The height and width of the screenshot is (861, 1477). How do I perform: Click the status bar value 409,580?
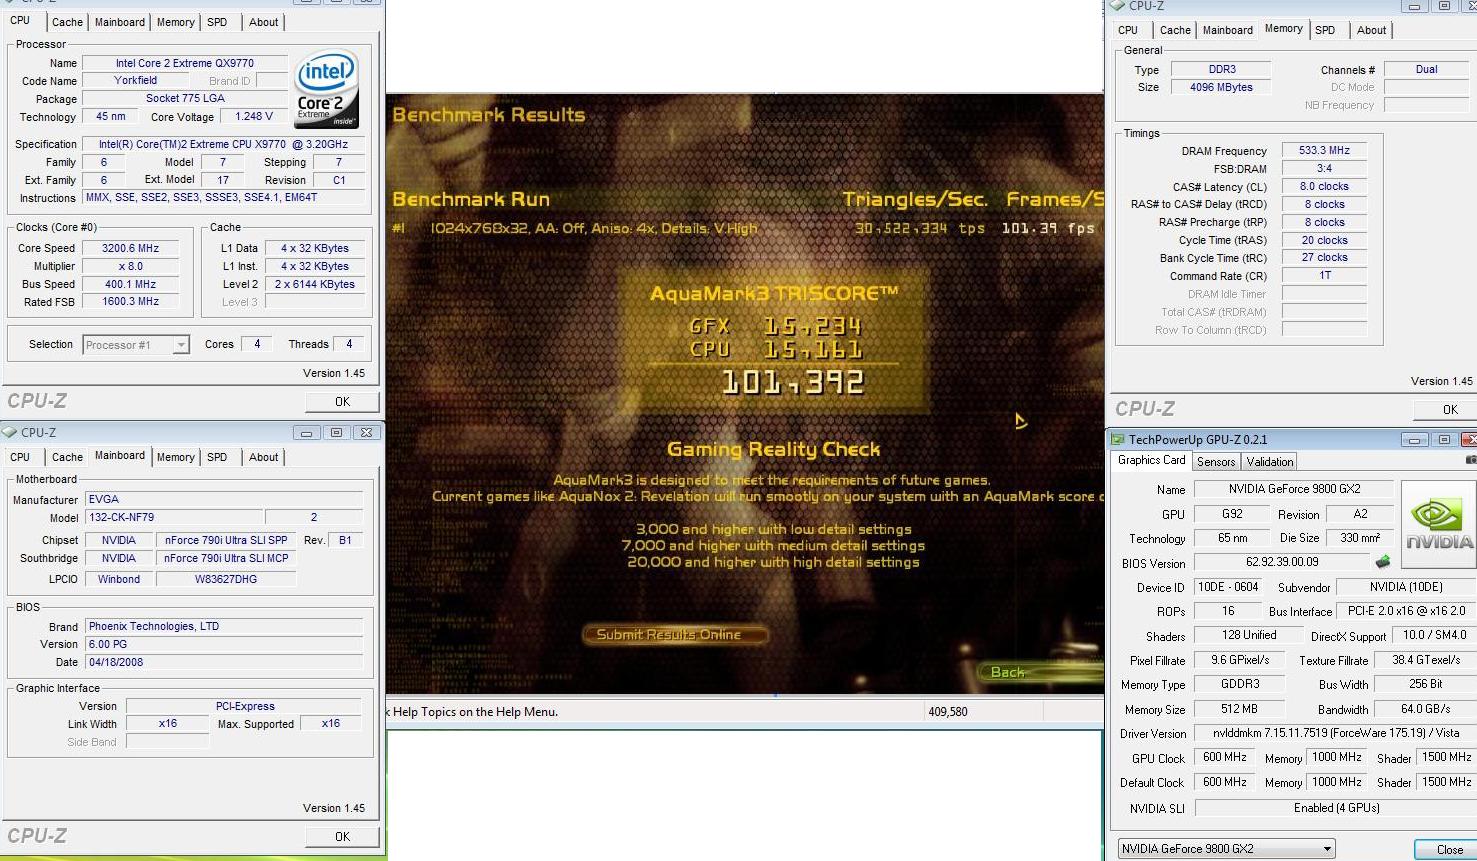948,712
